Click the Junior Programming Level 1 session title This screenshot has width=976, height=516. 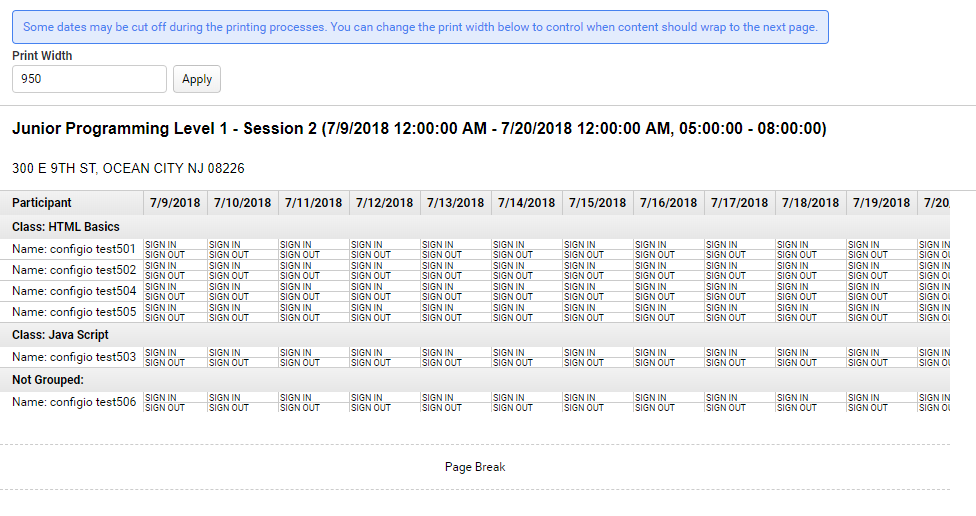(419, 128)
